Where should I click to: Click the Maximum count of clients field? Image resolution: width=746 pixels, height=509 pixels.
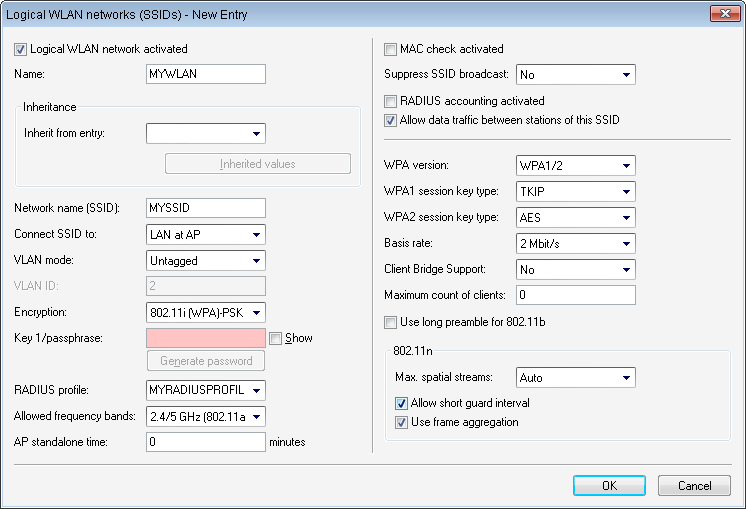pyautogui.click(x=575, y=295)
